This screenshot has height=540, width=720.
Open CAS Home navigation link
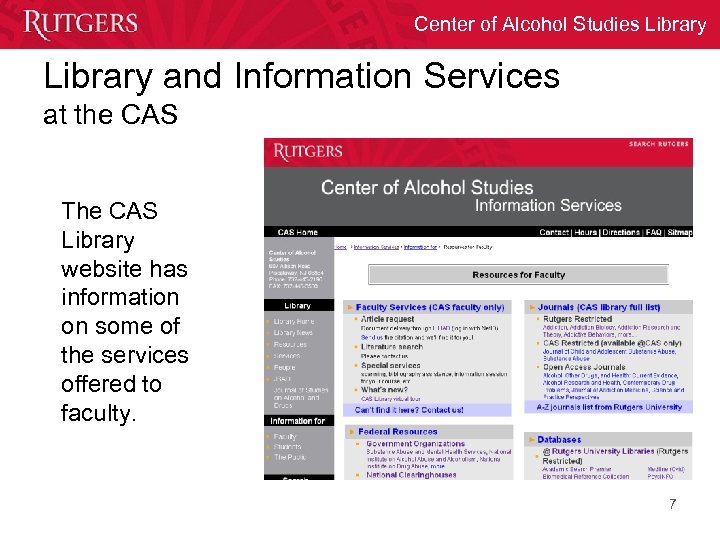[298, 232]
